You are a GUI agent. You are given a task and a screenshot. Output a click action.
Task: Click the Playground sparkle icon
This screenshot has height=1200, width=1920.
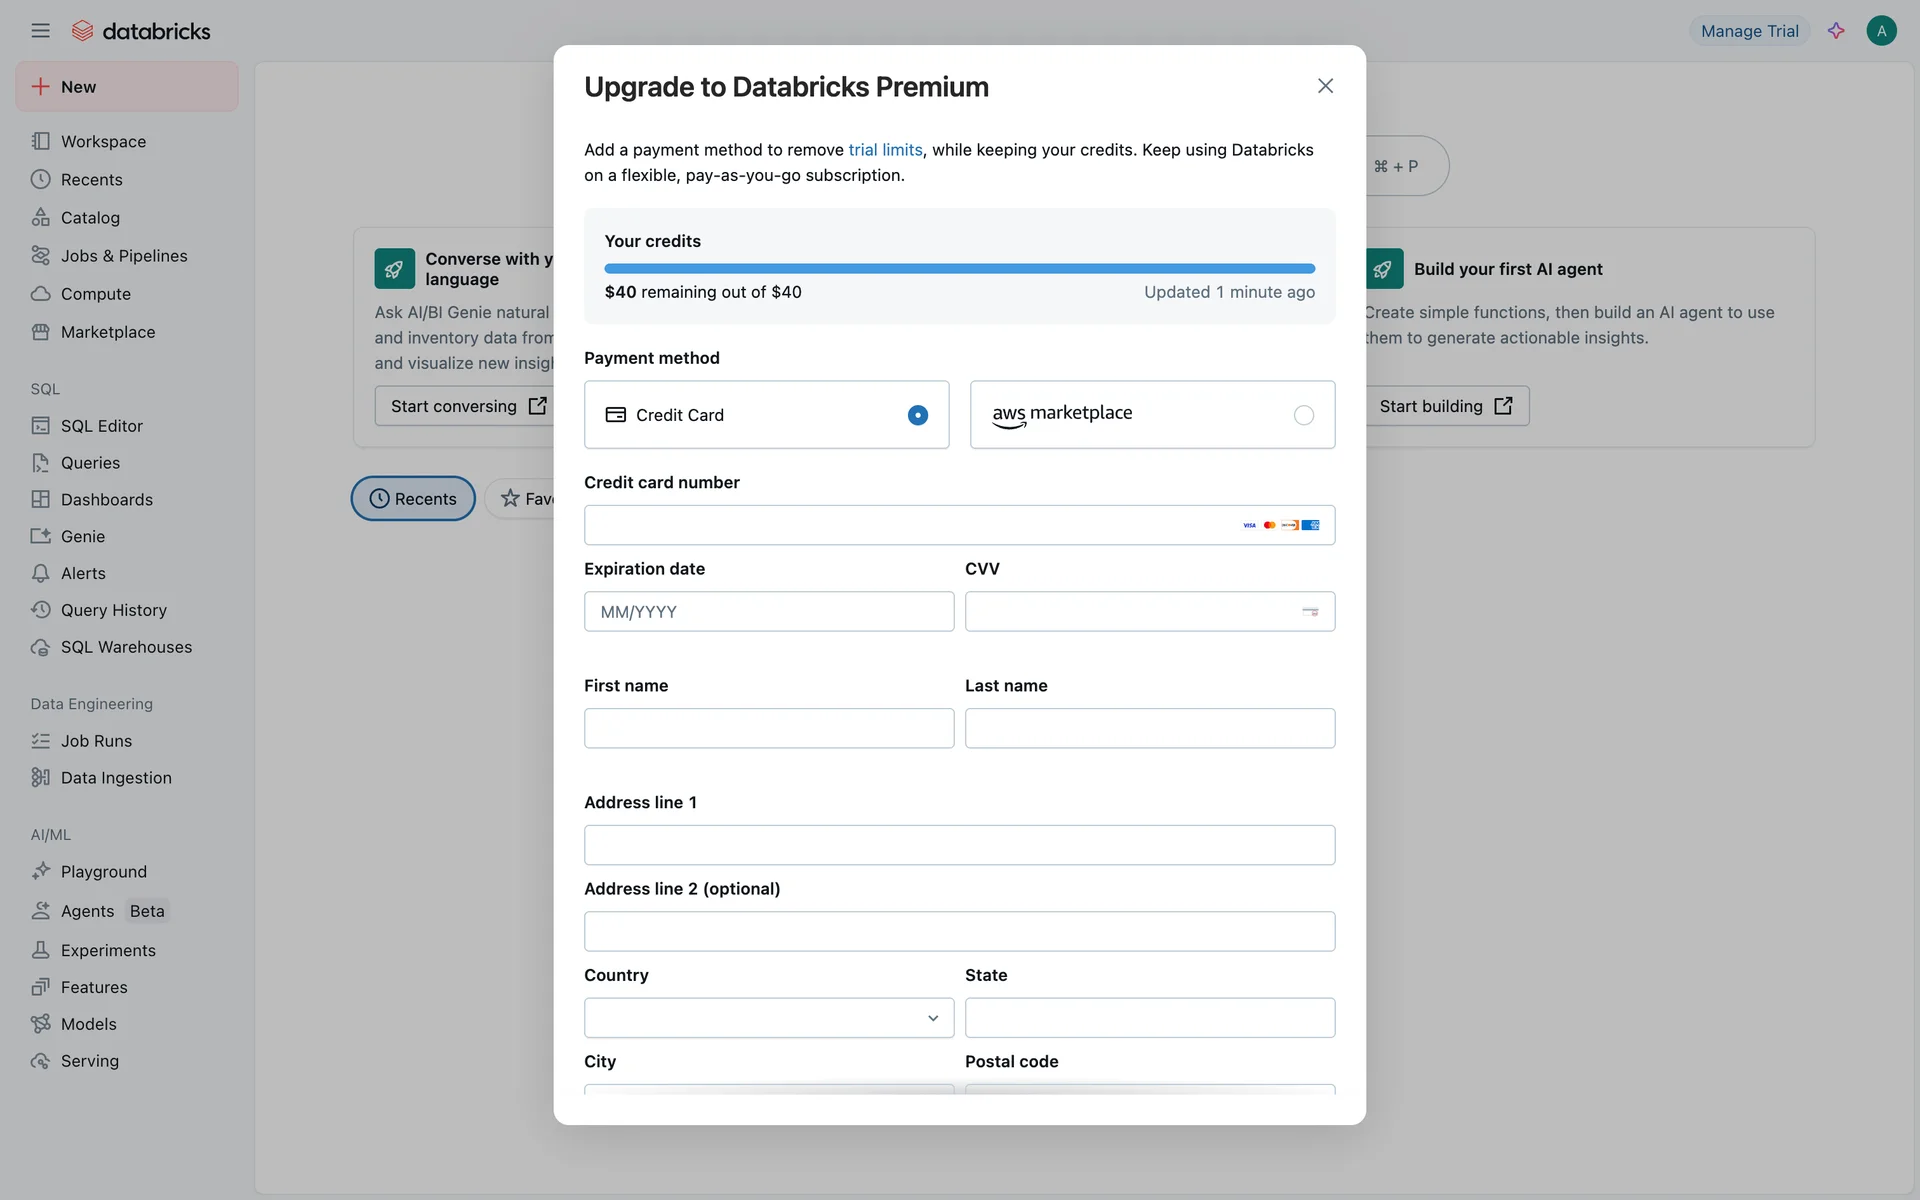pyautogui.click(x=40, y=871)
